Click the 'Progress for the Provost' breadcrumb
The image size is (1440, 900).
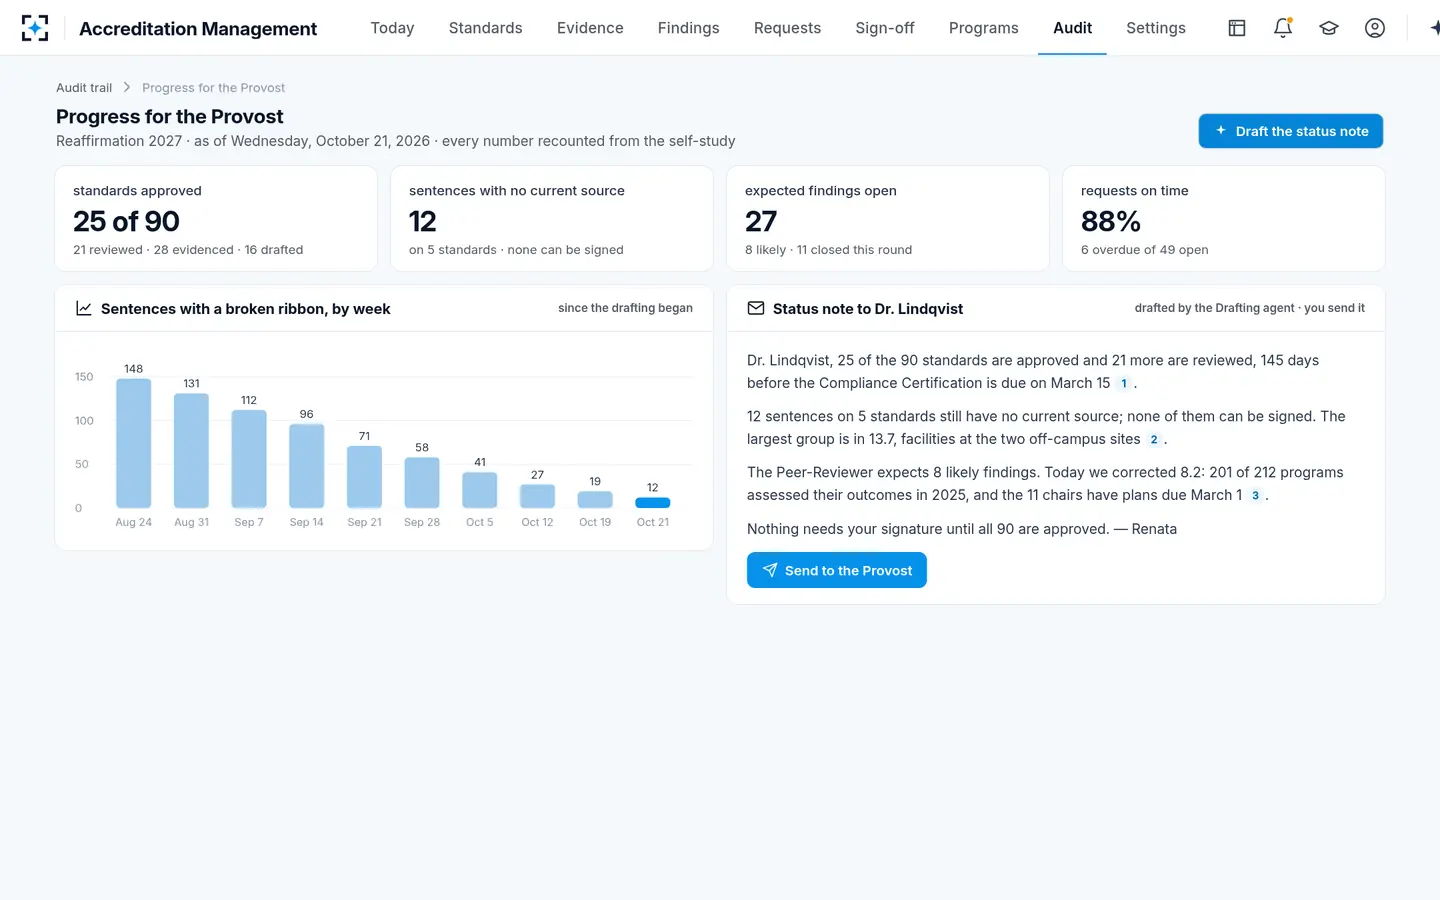tap(213, 88)
